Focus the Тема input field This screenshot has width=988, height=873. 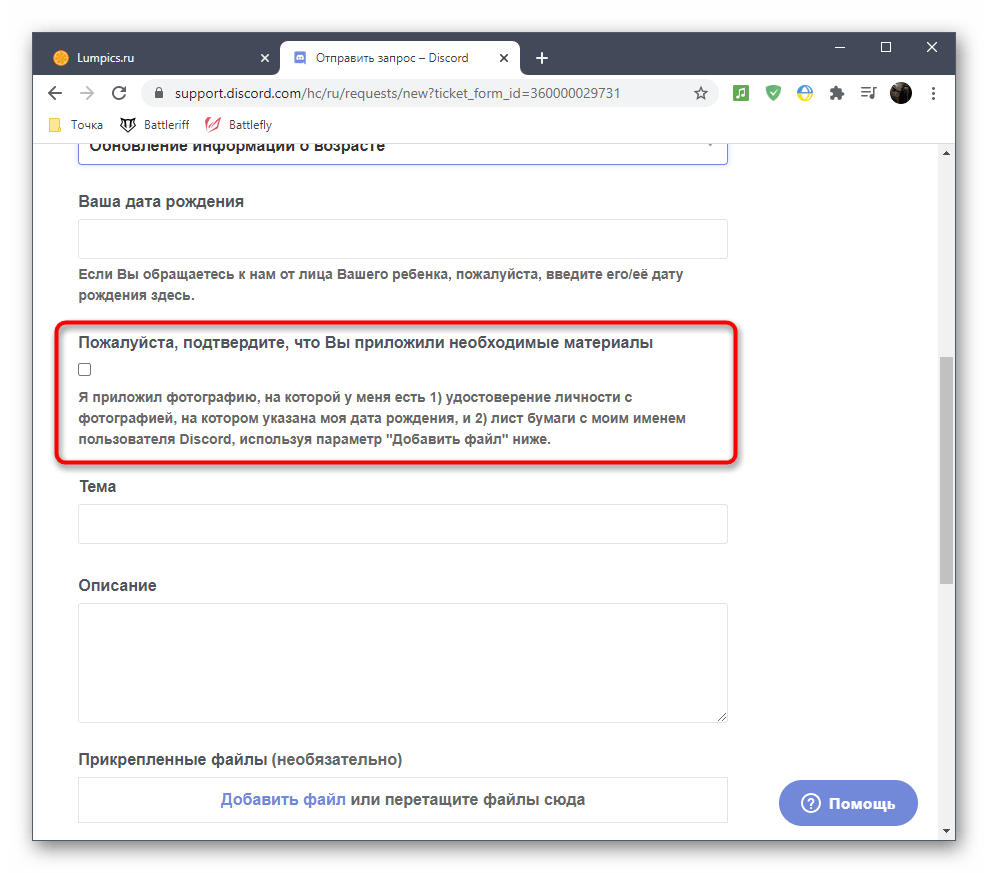pyautogui.click(x=403, y=524)
